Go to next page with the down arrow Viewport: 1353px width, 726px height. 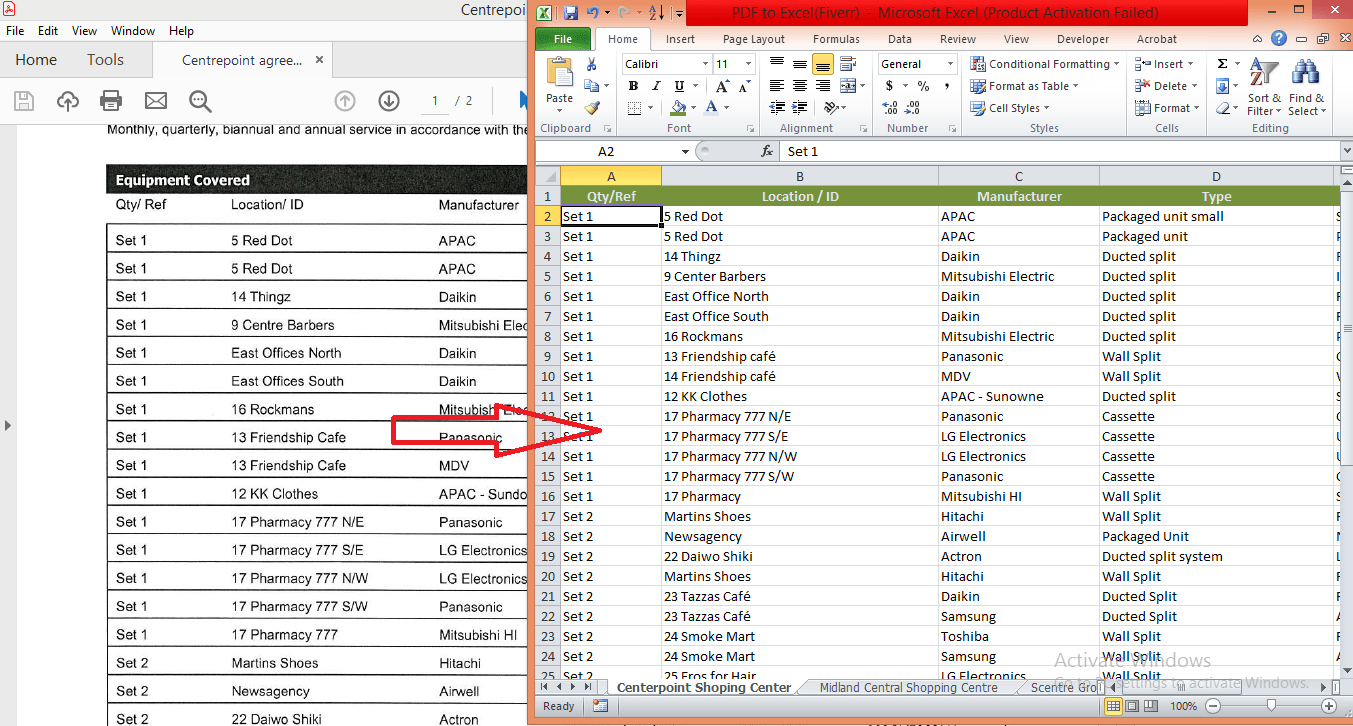389,101
